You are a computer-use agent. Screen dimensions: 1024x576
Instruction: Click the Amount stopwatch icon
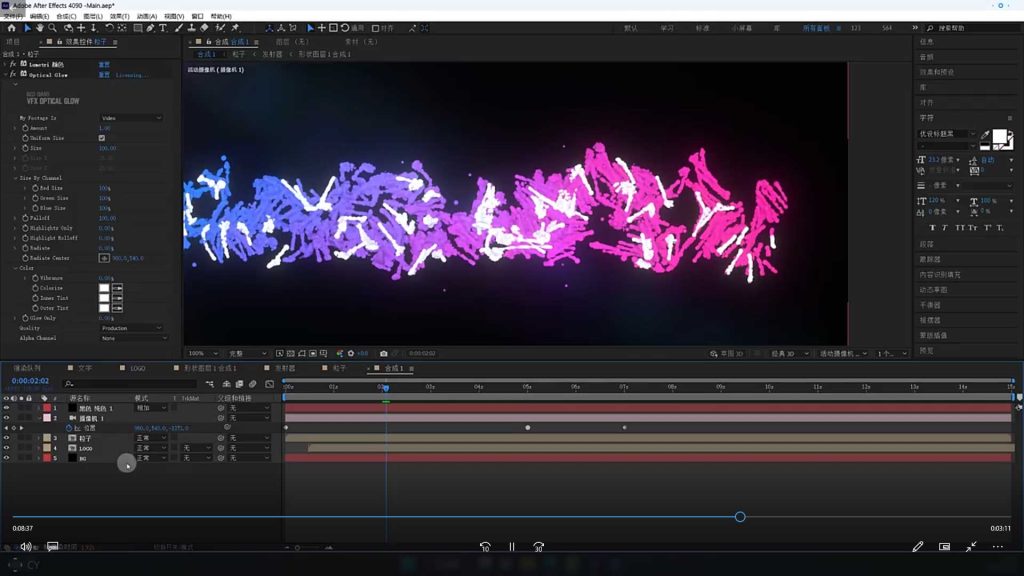click(x=25, y=128)
